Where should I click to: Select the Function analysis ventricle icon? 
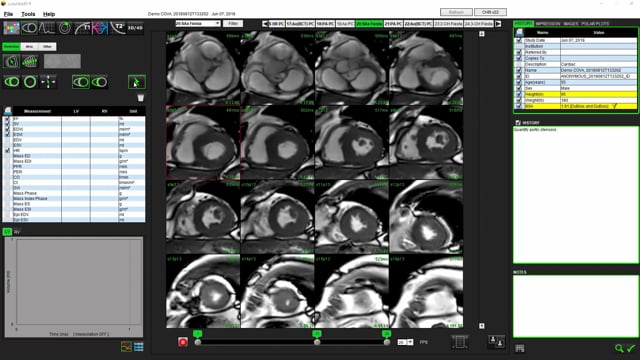29,28
